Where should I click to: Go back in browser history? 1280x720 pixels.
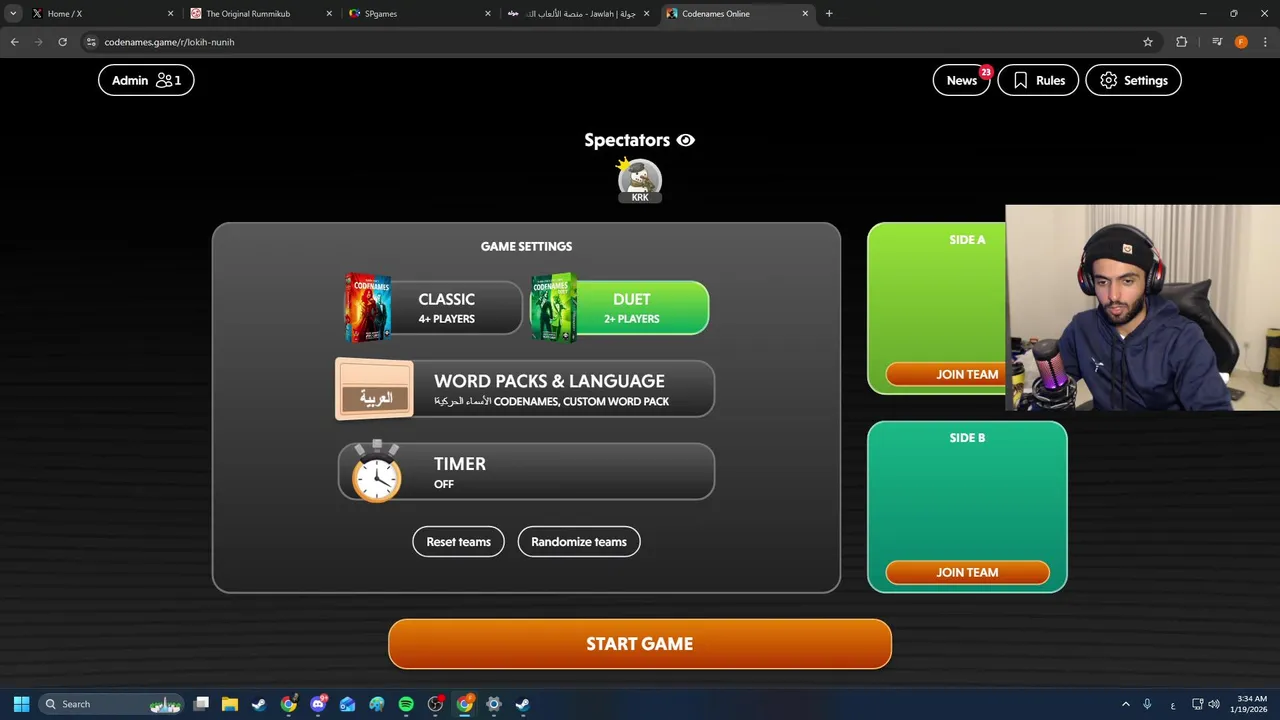pos(15,42)
